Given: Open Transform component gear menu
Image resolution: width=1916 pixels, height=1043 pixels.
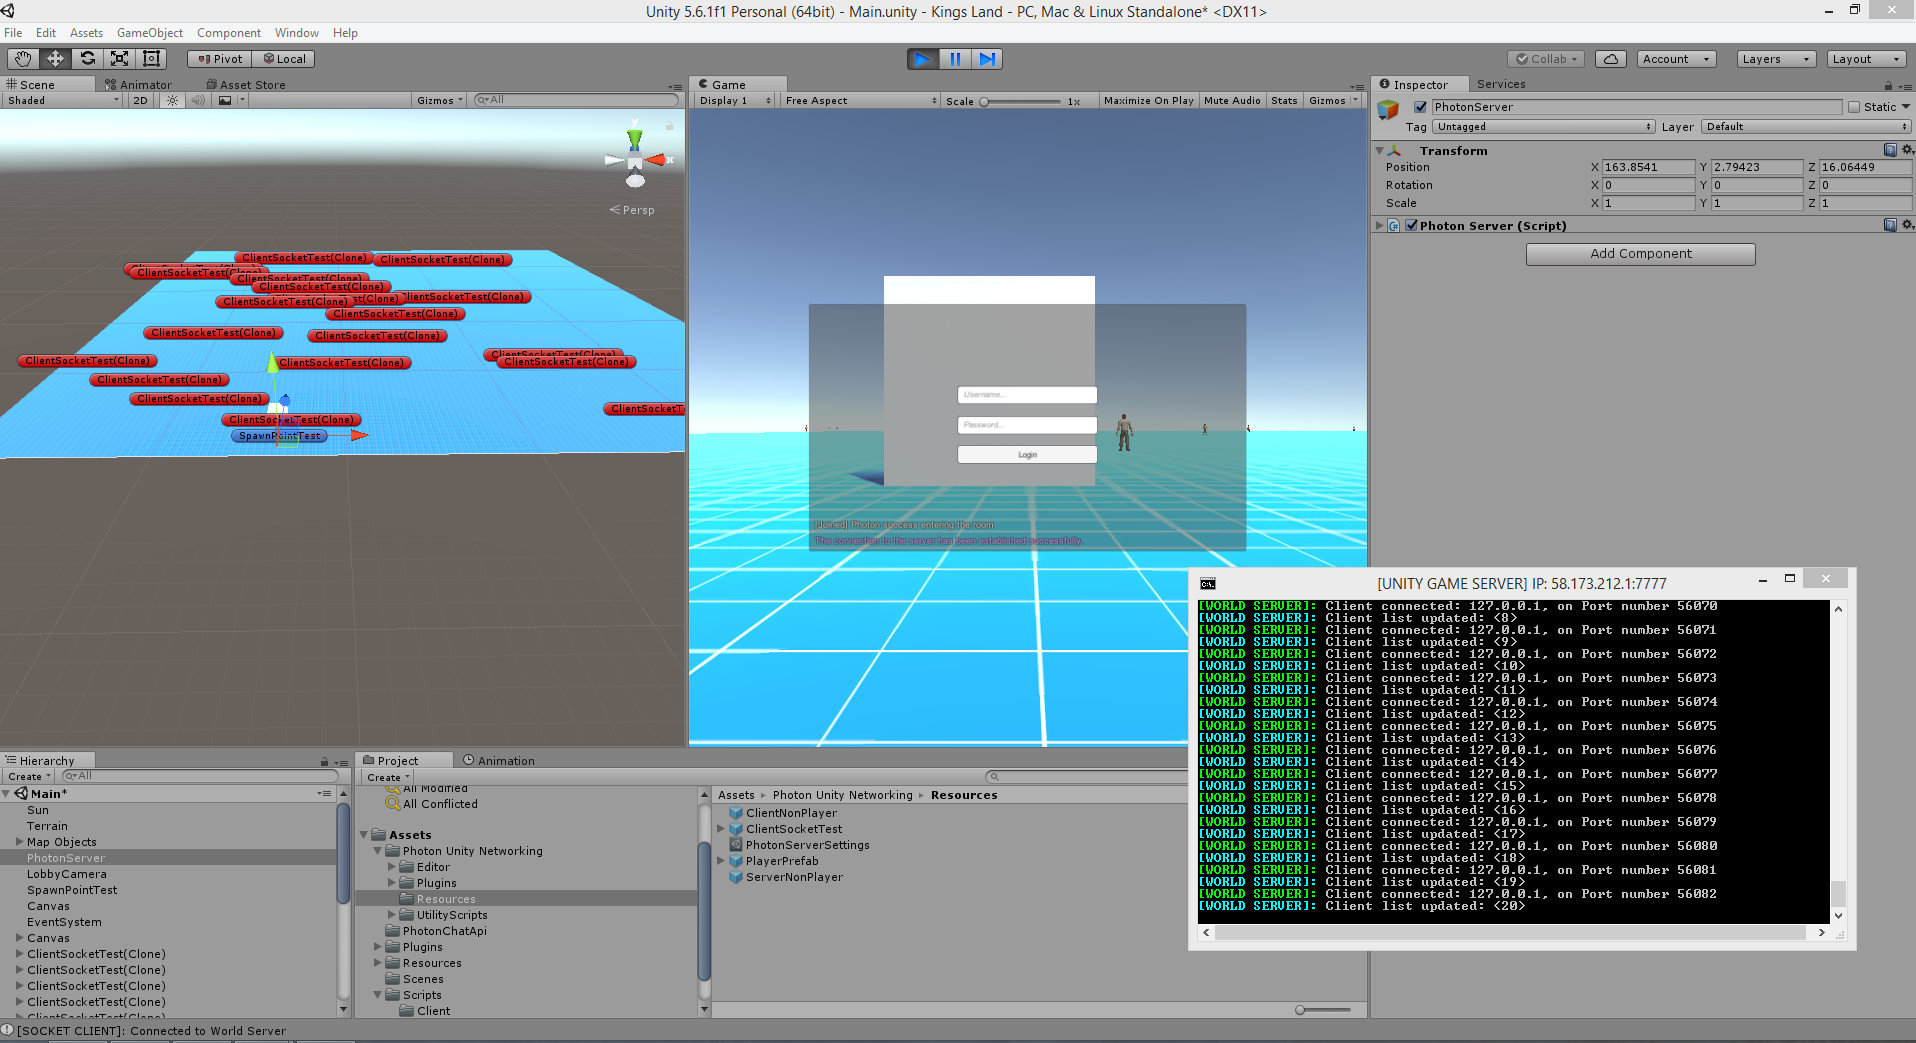Looking at the screenshot, I should pyautogui.click(x=1907, y=150).
